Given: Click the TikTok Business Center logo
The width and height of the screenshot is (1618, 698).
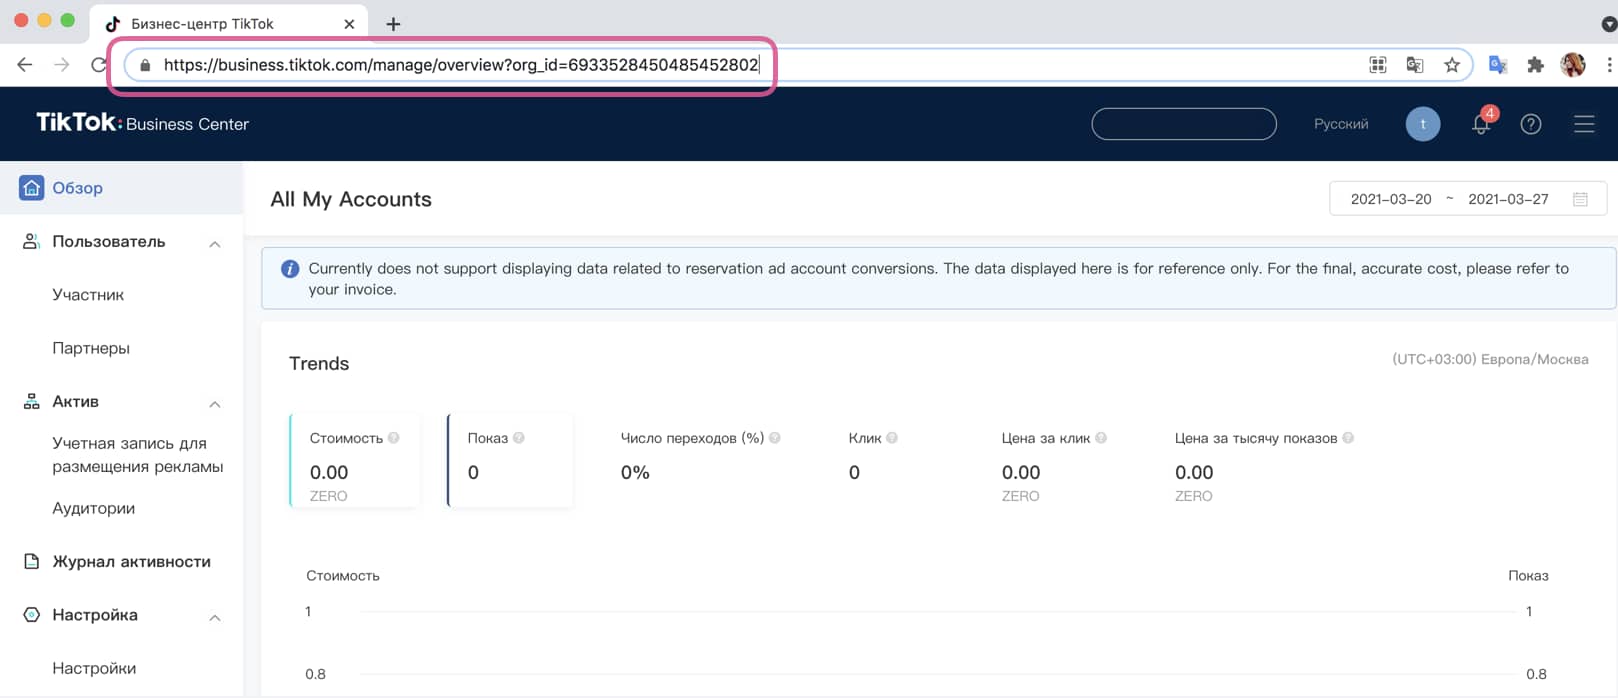Looking at the screenshot, I should 142,123.
